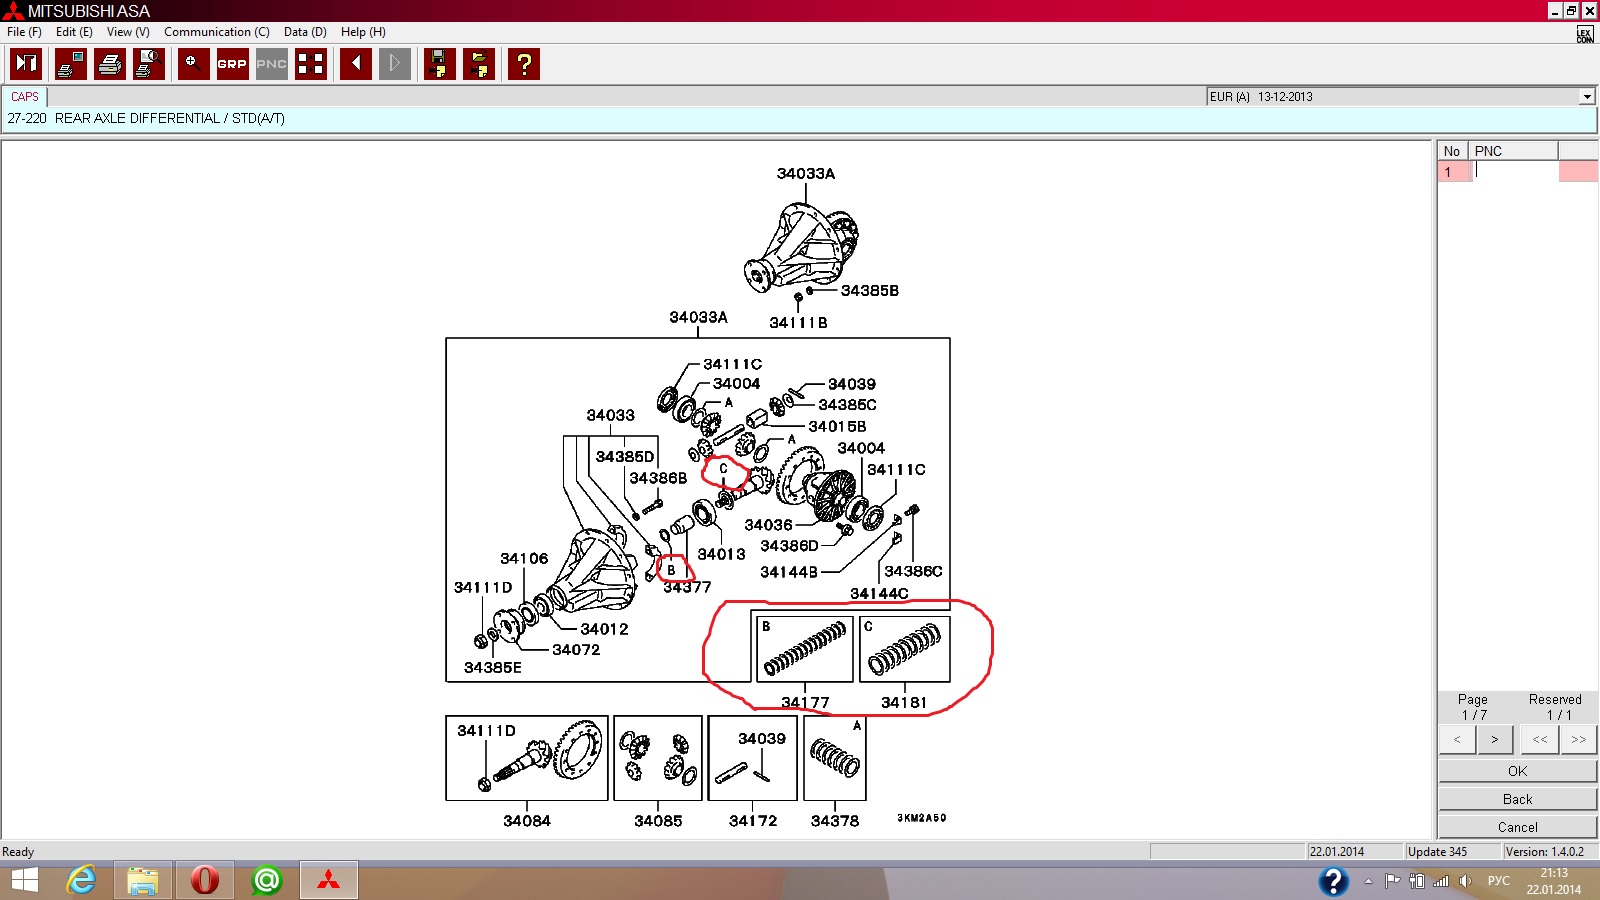
Task: Click the PNC input field in row 1
Action: pos(1515,172)
